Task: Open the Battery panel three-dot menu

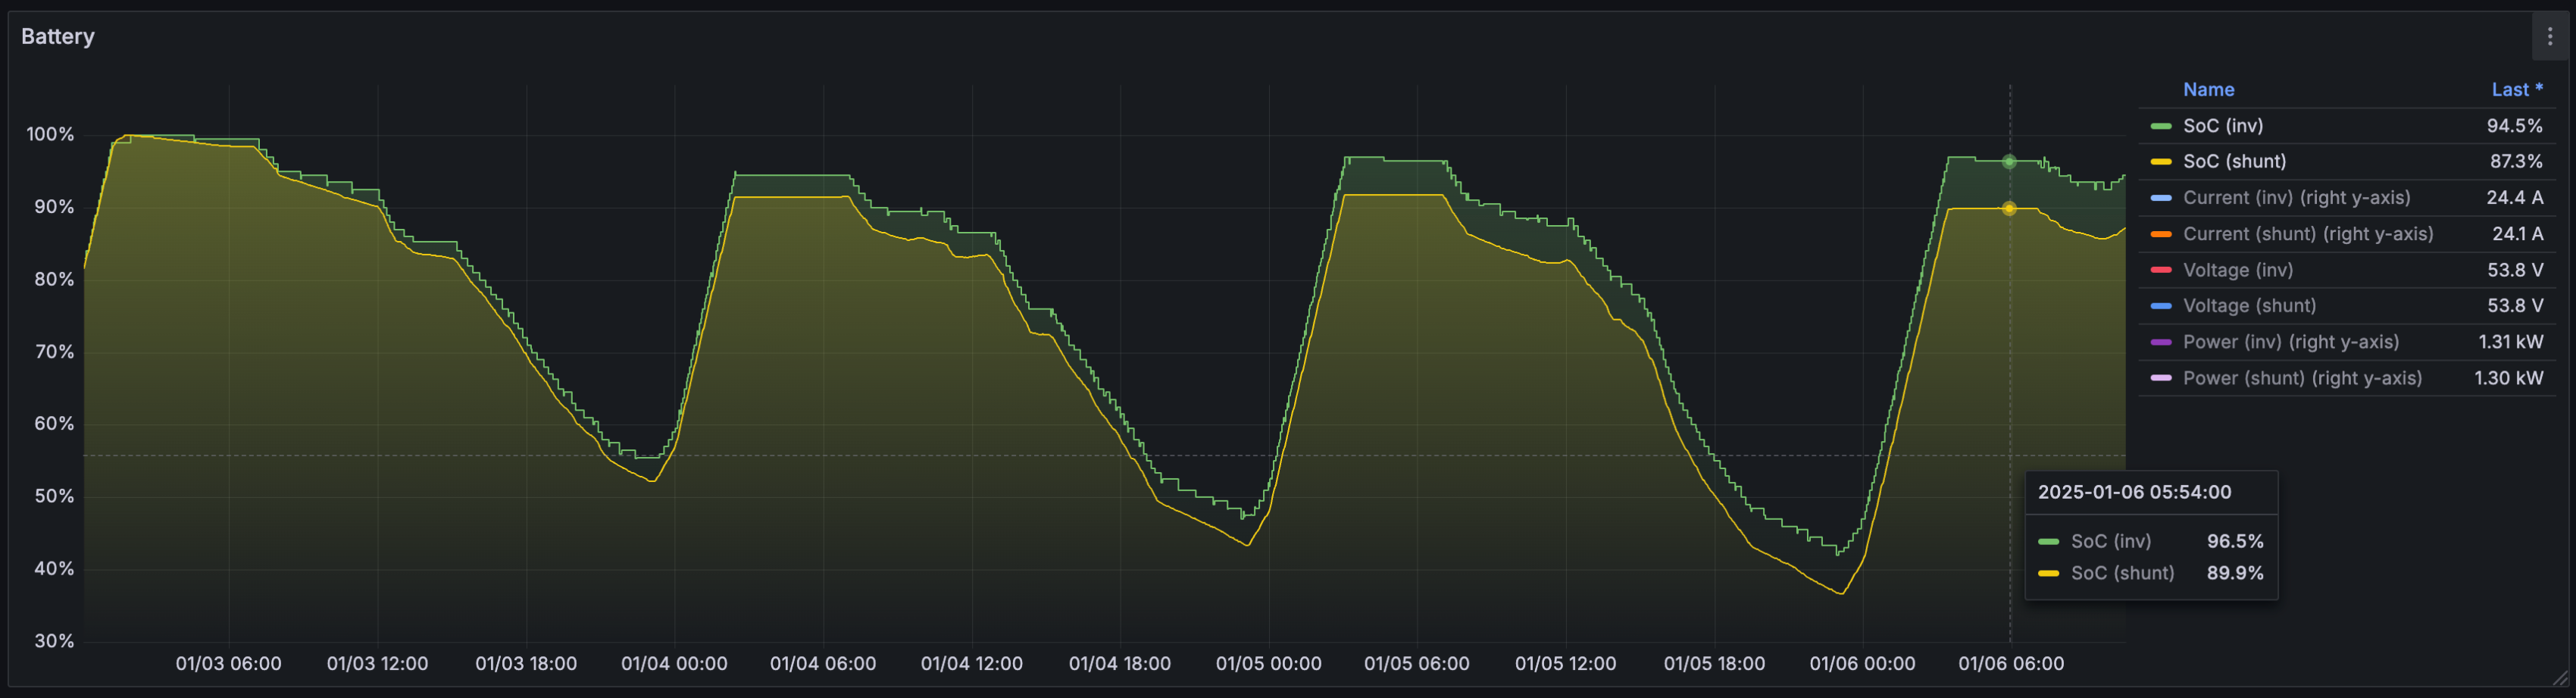Action: tap(2549, 37)
